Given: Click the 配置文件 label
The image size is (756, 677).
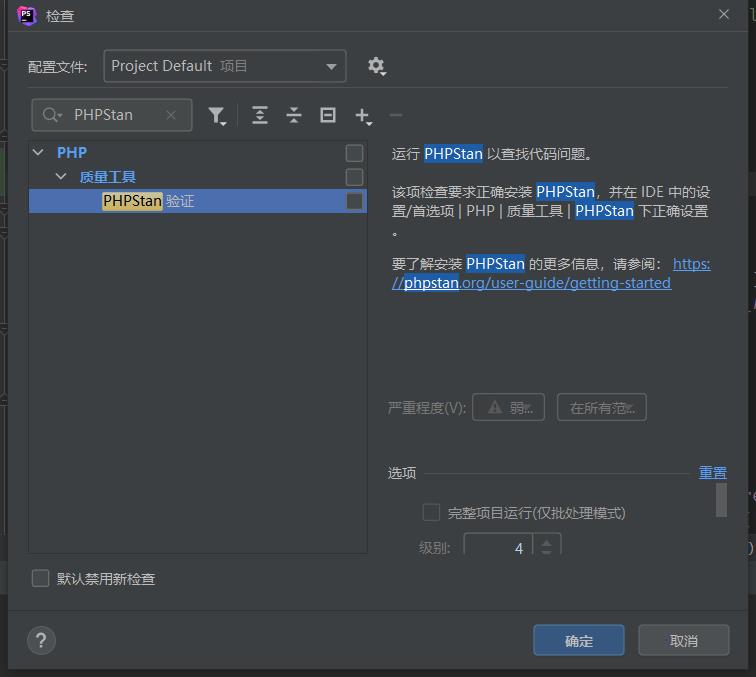Looking at the screenshot, I should coord(57,67).
